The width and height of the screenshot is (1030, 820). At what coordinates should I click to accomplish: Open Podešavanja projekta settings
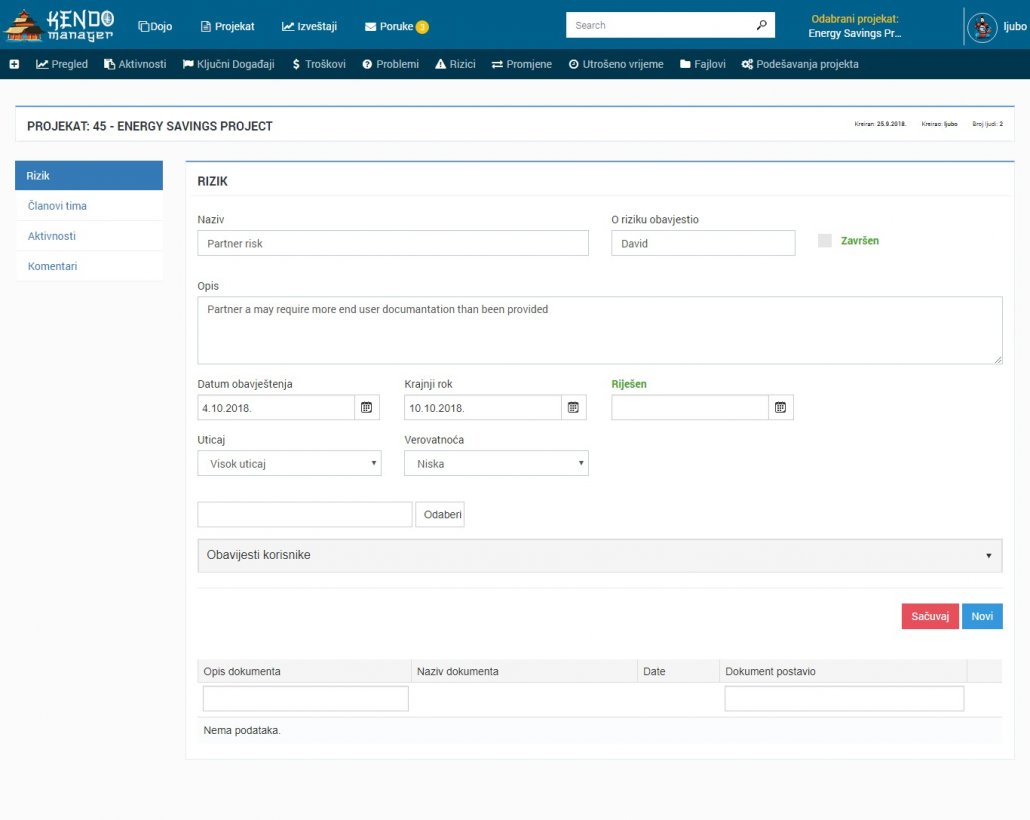[x=800, y=64]
